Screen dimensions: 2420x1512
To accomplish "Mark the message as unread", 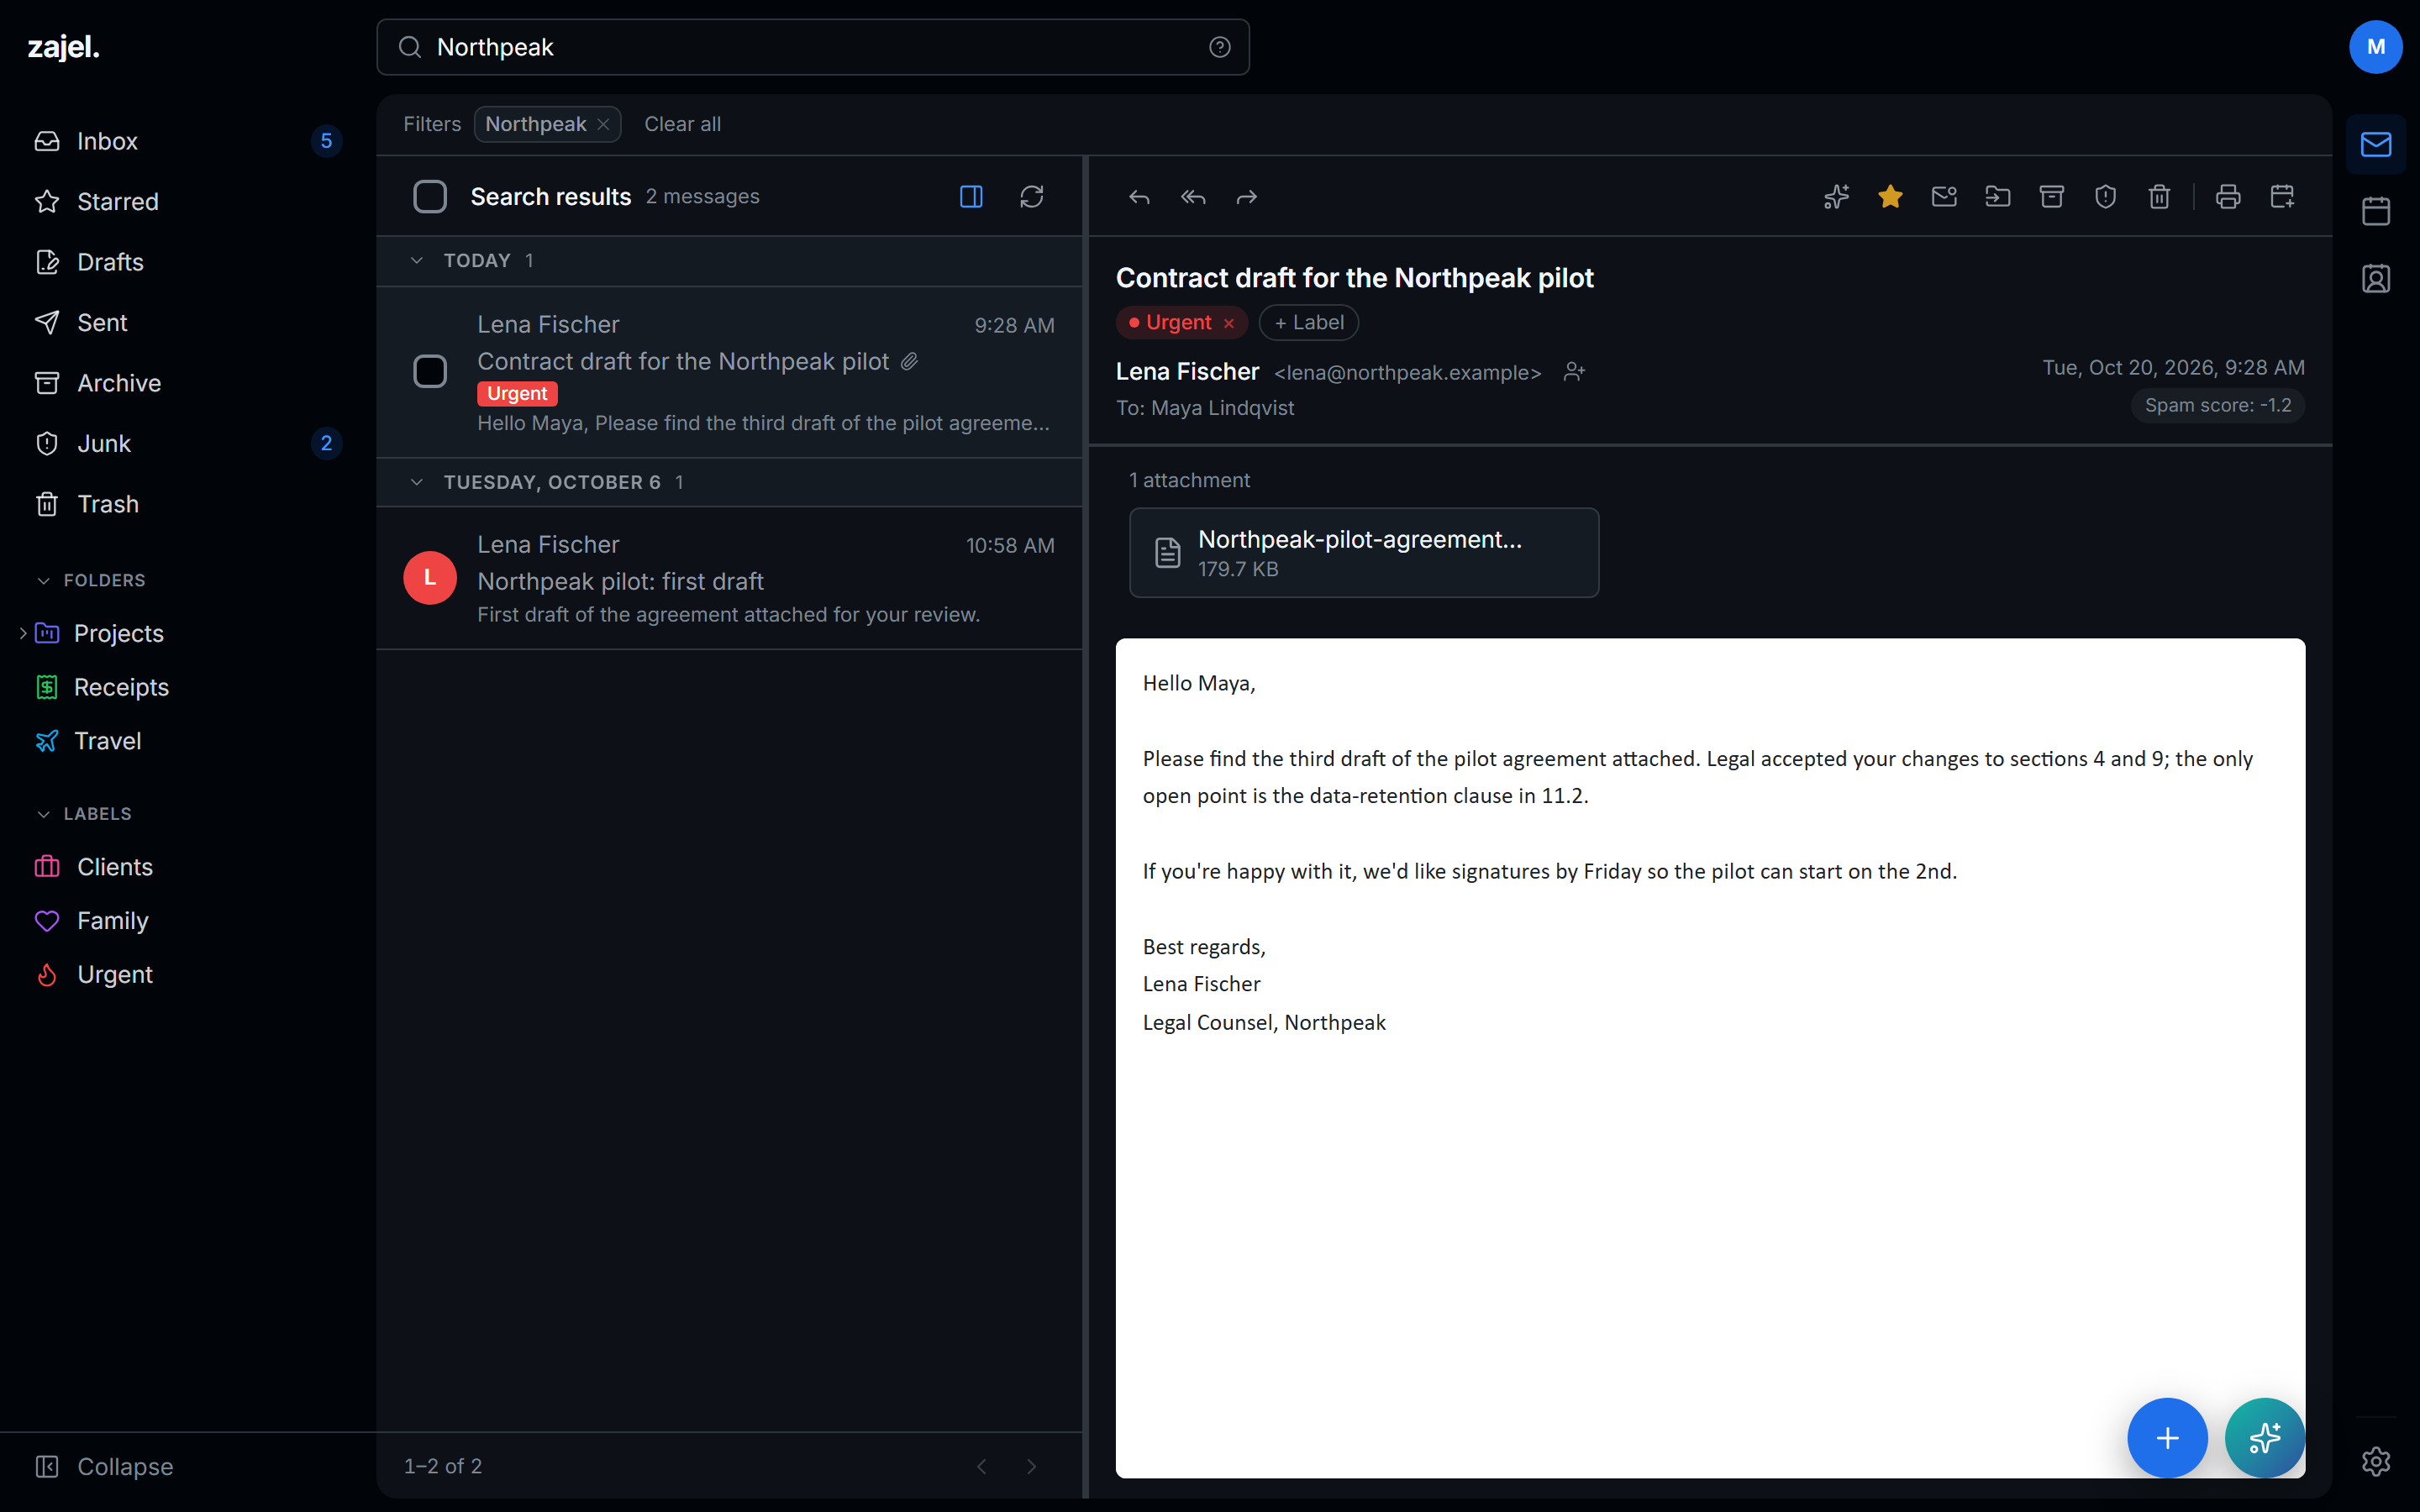I will click(x=1944, y=197).
